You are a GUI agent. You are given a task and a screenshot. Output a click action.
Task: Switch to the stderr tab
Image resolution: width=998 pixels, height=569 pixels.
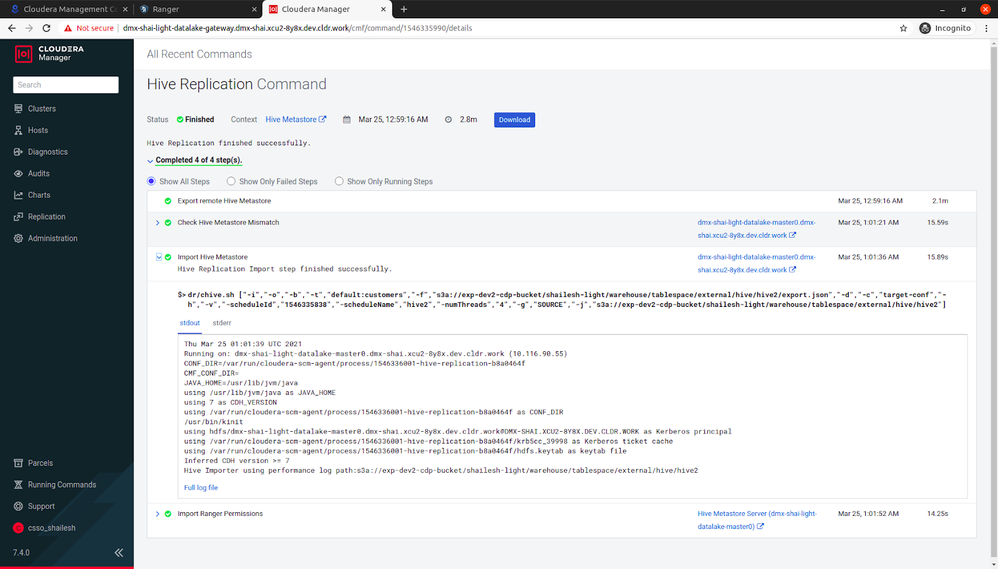click(x=221, y=323)
